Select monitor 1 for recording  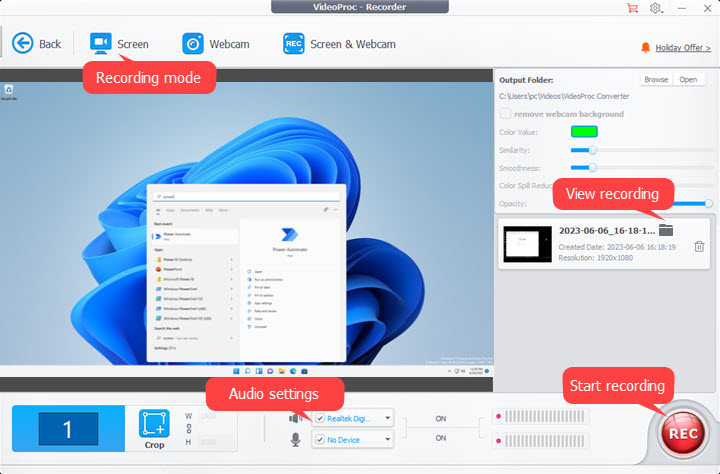coord(68,429)
